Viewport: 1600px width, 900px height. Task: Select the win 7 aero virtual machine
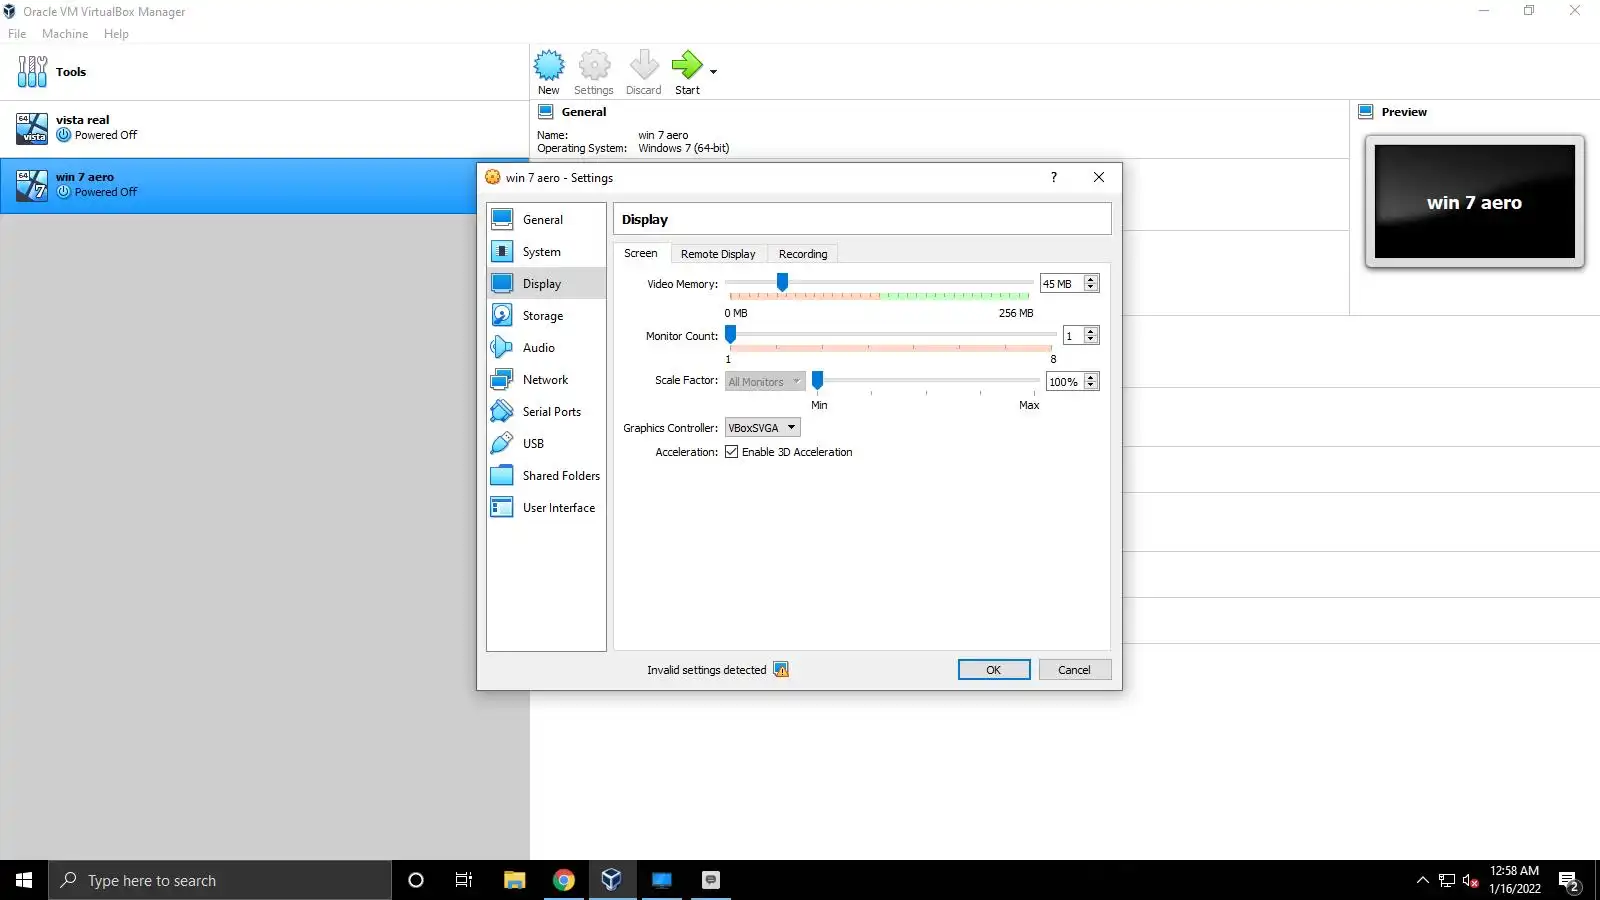click(238, 185)
